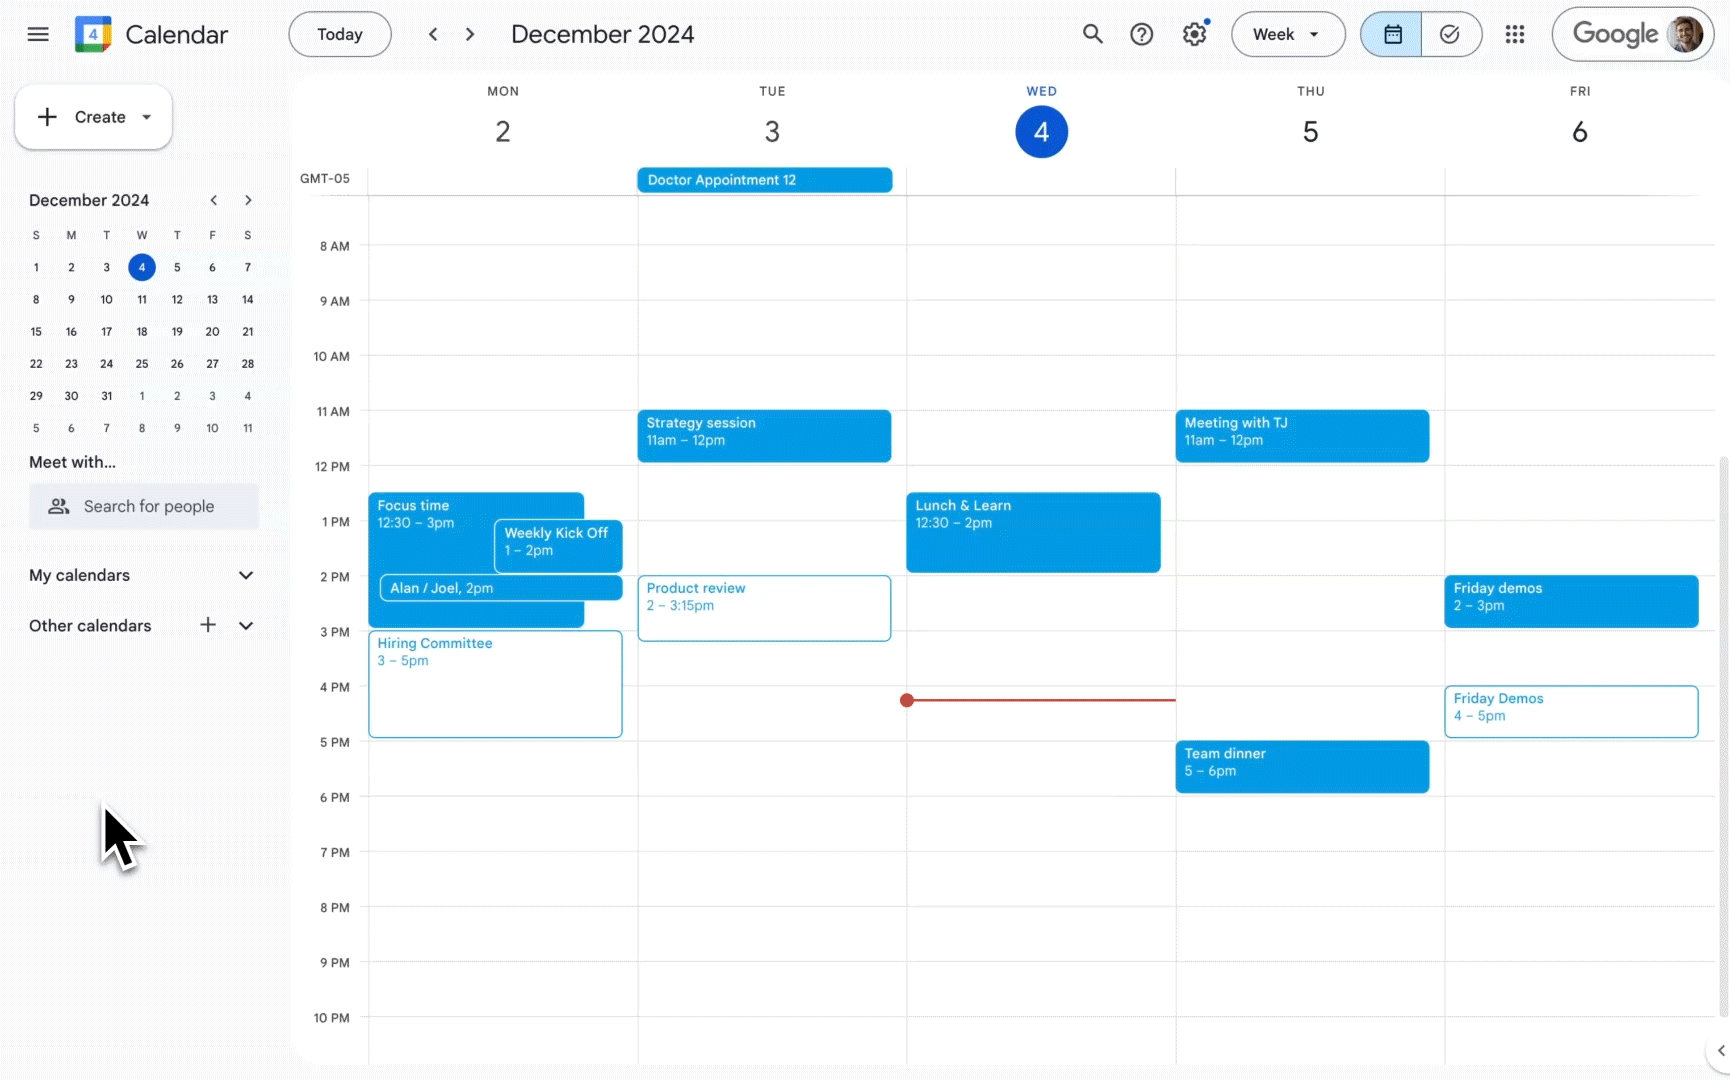This screenshot has height=1080, width=1730.
Task: Open the Create dropdown arrow
Action: (x=147, y=117)
